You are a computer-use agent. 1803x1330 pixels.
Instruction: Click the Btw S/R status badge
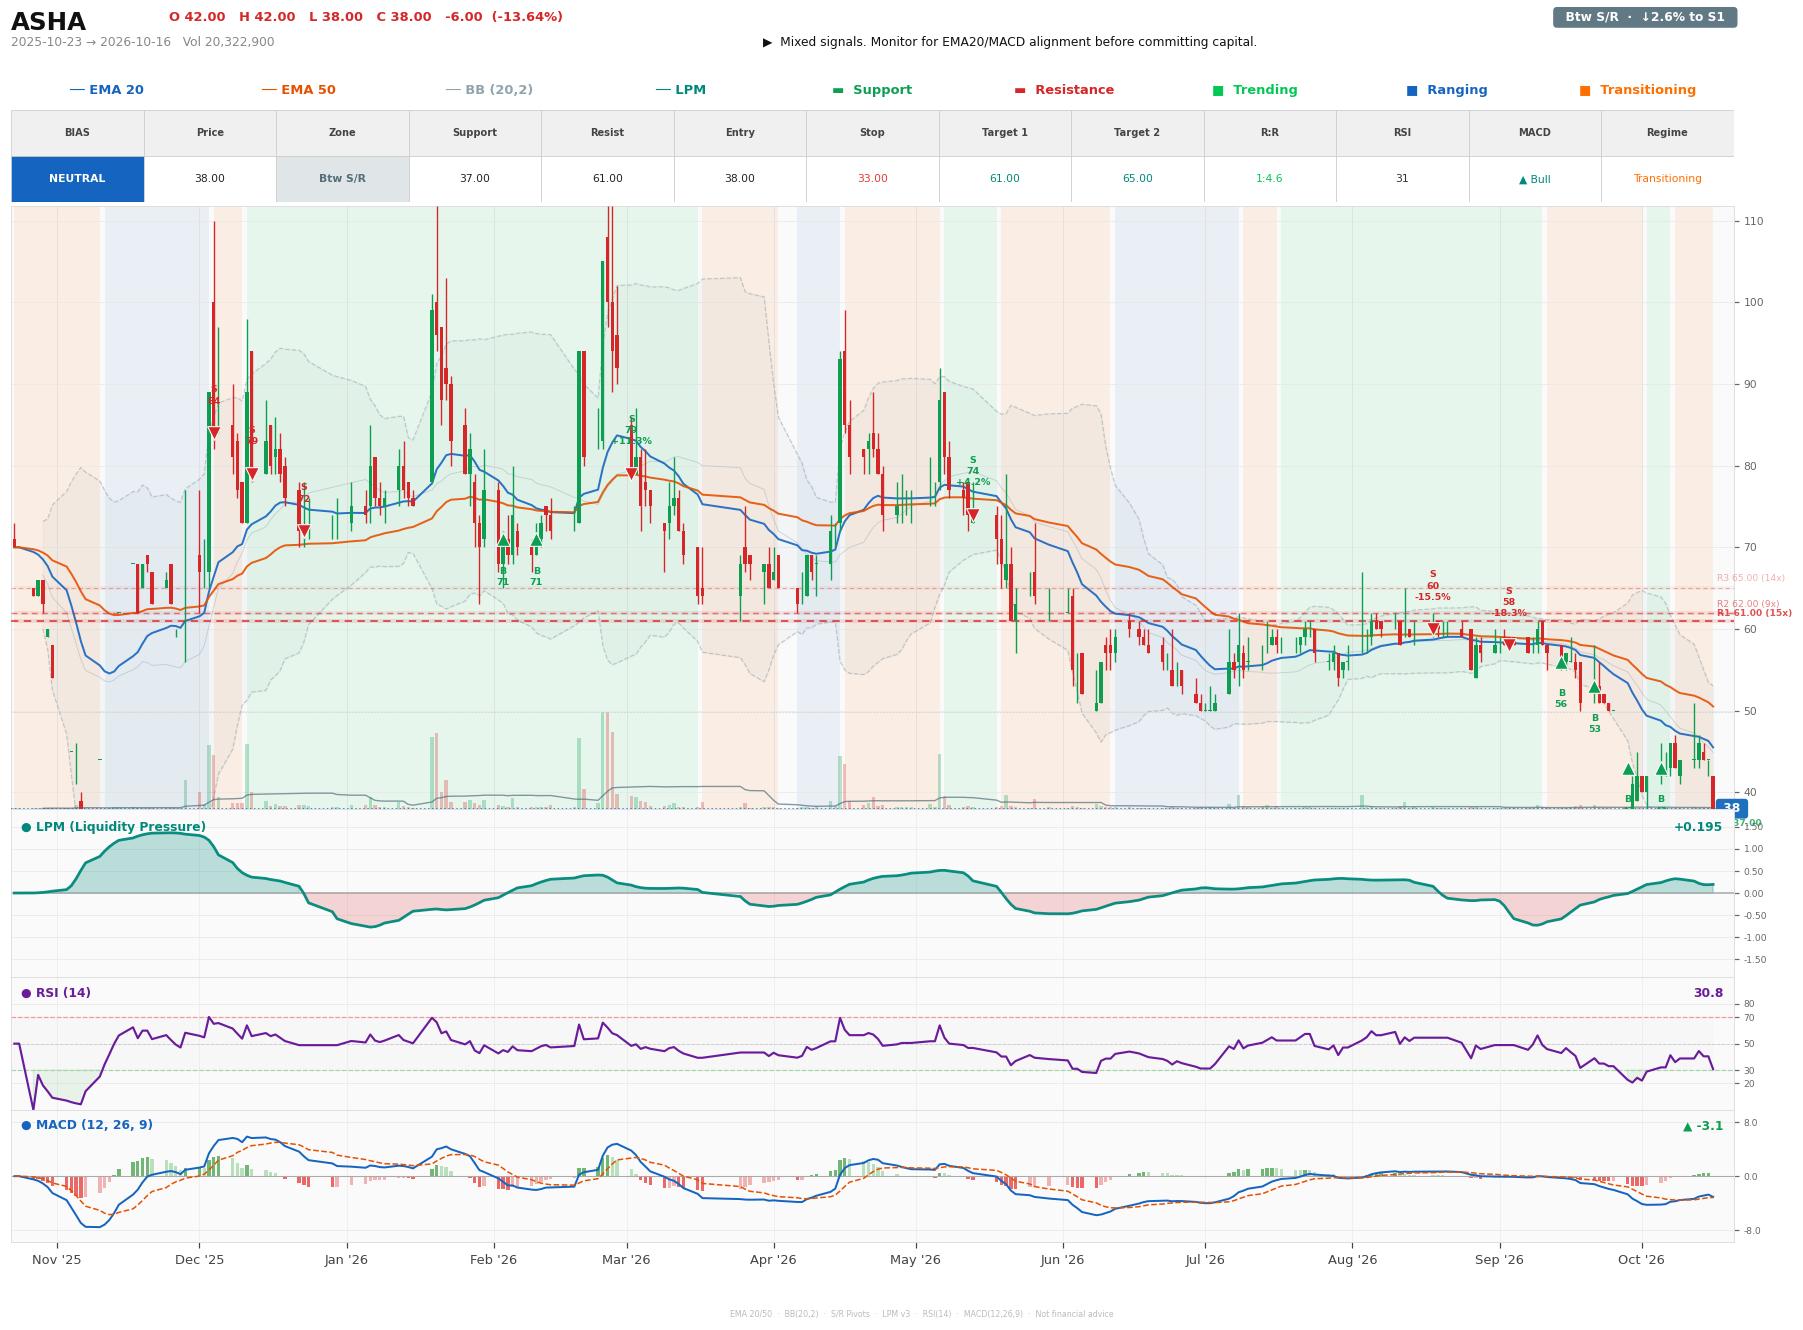[x=1645, y=17]
